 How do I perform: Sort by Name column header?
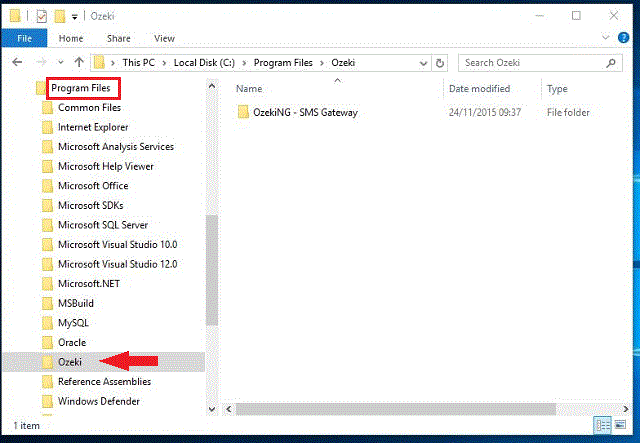(x=249, y=89)
